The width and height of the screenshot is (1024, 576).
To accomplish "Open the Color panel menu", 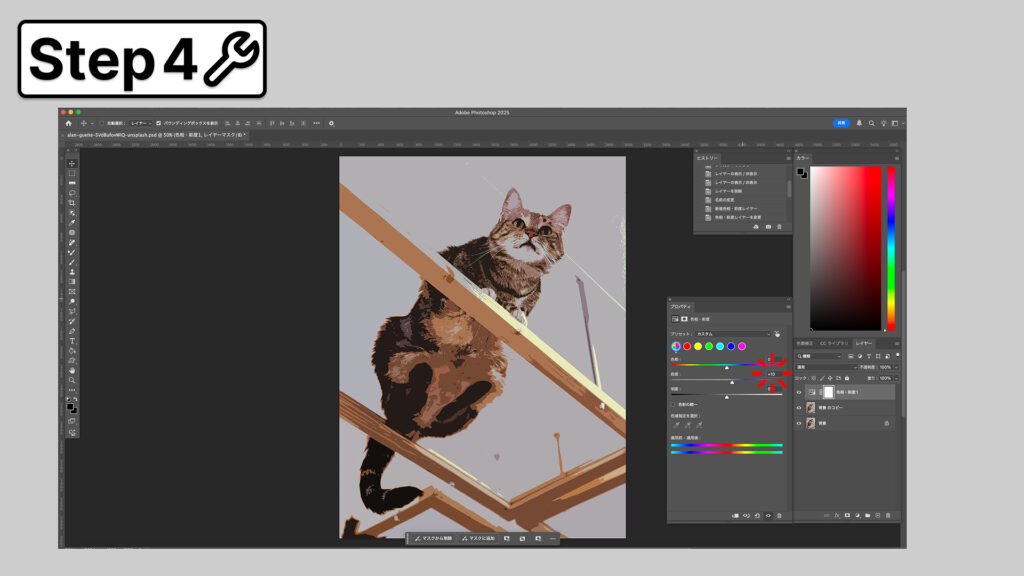I will (897, 158).
